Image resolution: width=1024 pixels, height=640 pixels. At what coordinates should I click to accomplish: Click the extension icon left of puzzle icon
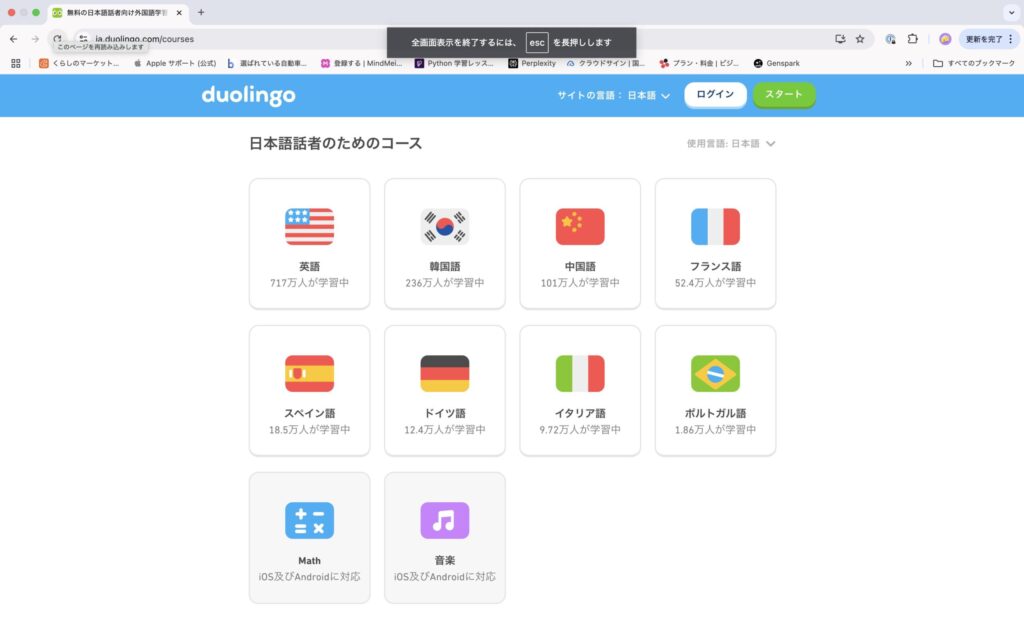[x=890, y=39]
